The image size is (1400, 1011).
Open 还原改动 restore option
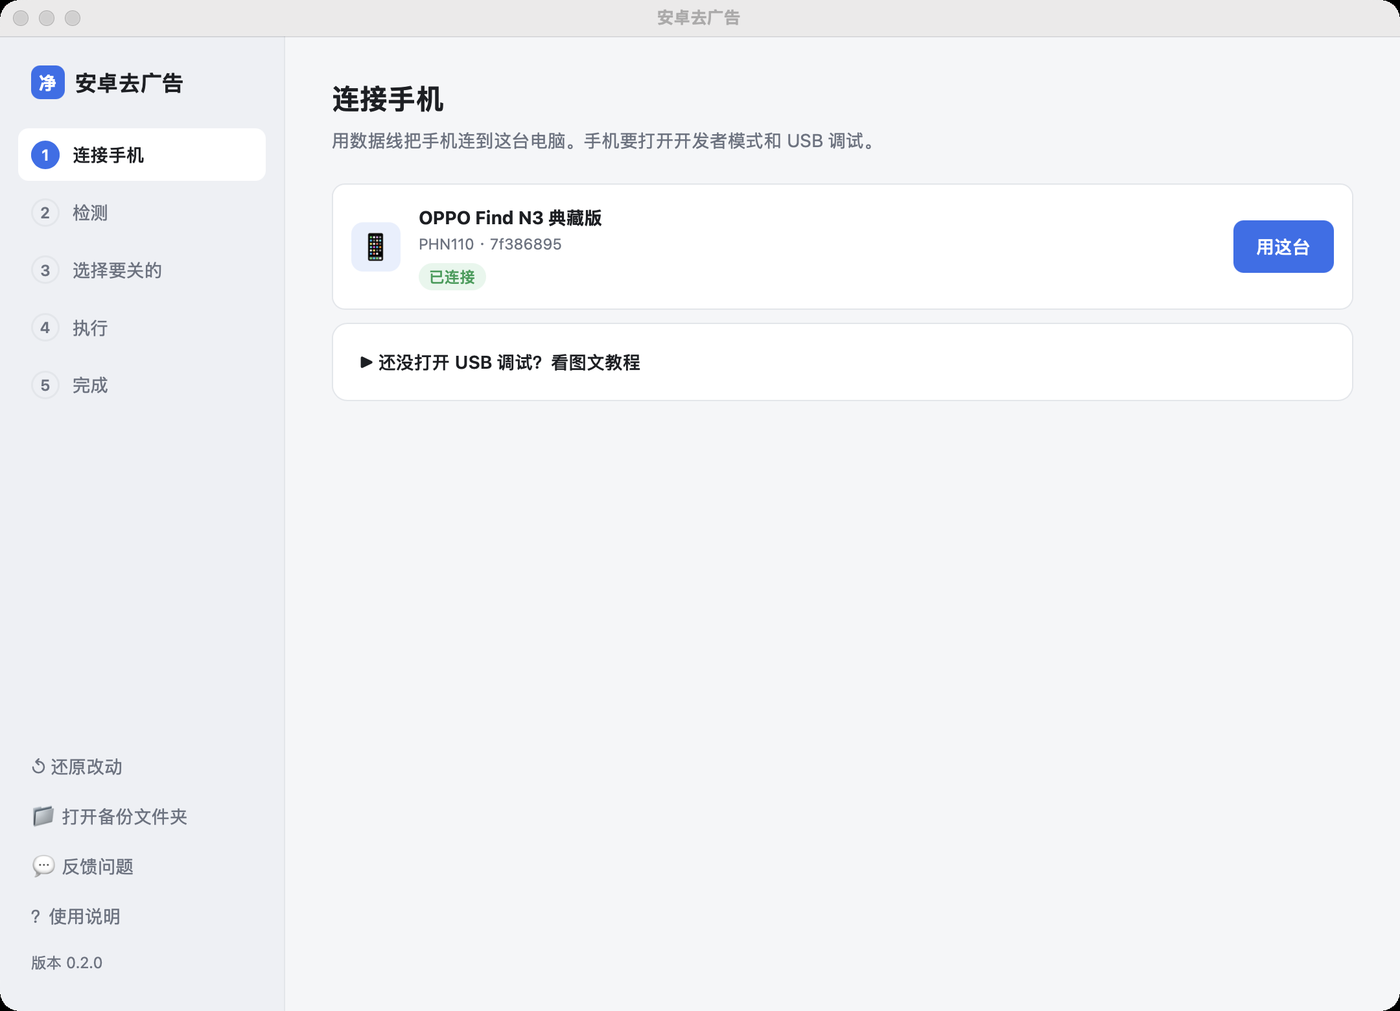coord(77,767)
